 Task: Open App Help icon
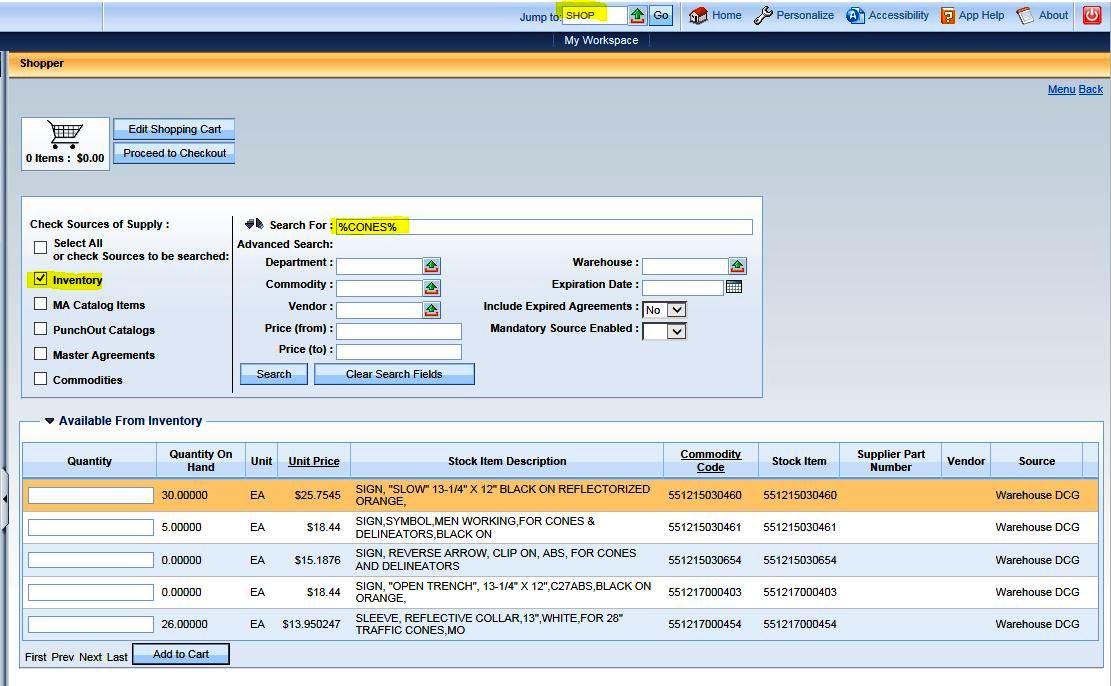(x=948, y=15)
